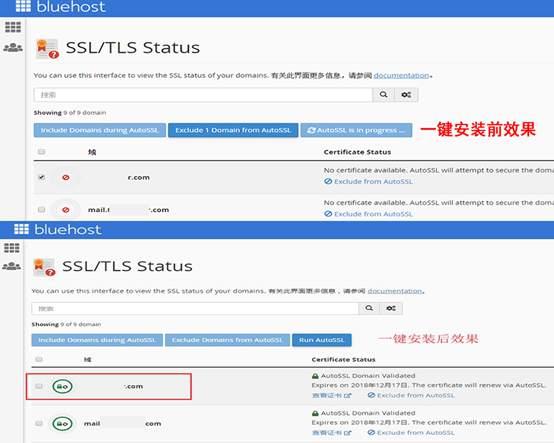Click upper Include Domains during AutoSSL button
Image resolution: width=554 pixels, height=443 pixels.
point(100,130)
